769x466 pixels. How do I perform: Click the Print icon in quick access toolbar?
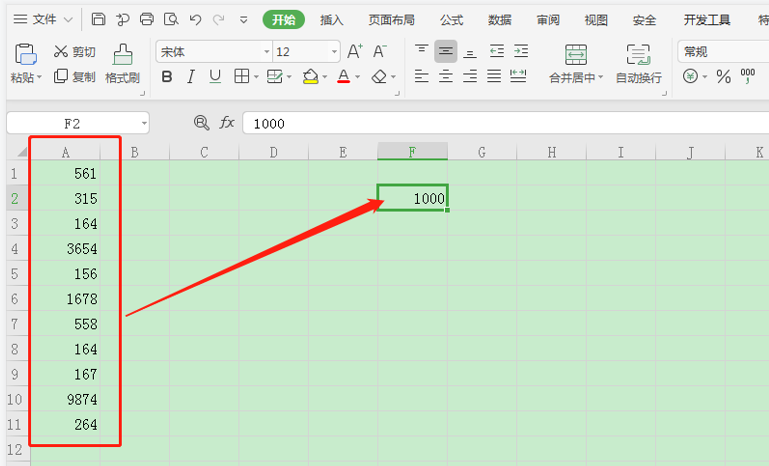pyautogui.click(x=147, y=19)
